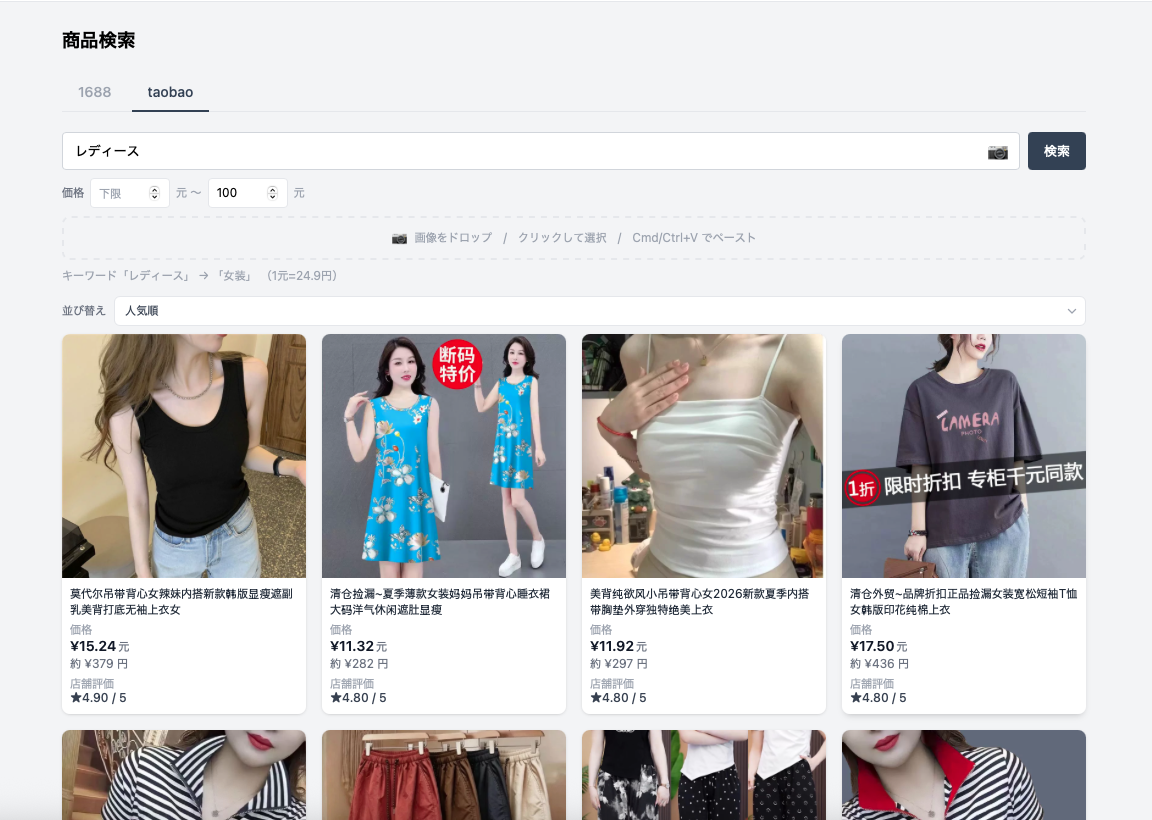
Task: Click yen estimate 約 ¥282 円
Action: [359, 663]
